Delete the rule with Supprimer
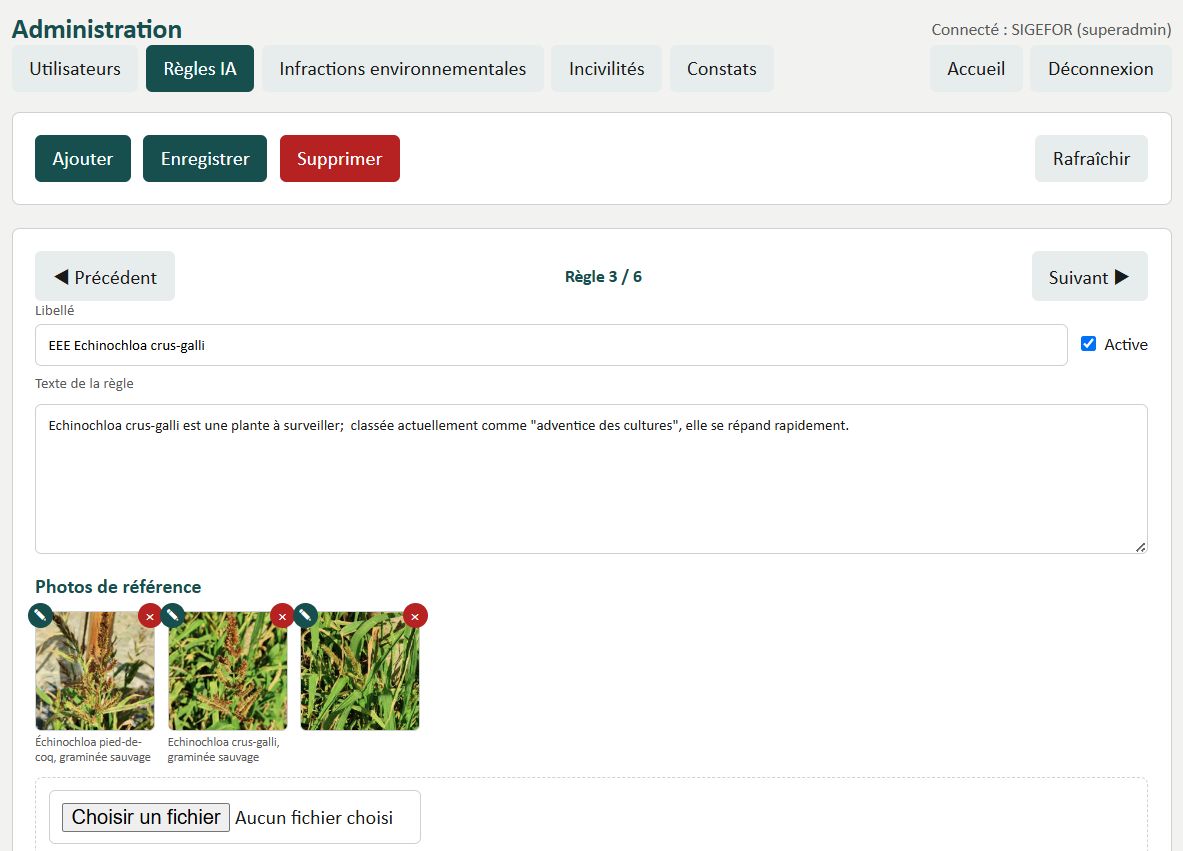Viewport: 1183px width, 851px height. coord(340,158)
